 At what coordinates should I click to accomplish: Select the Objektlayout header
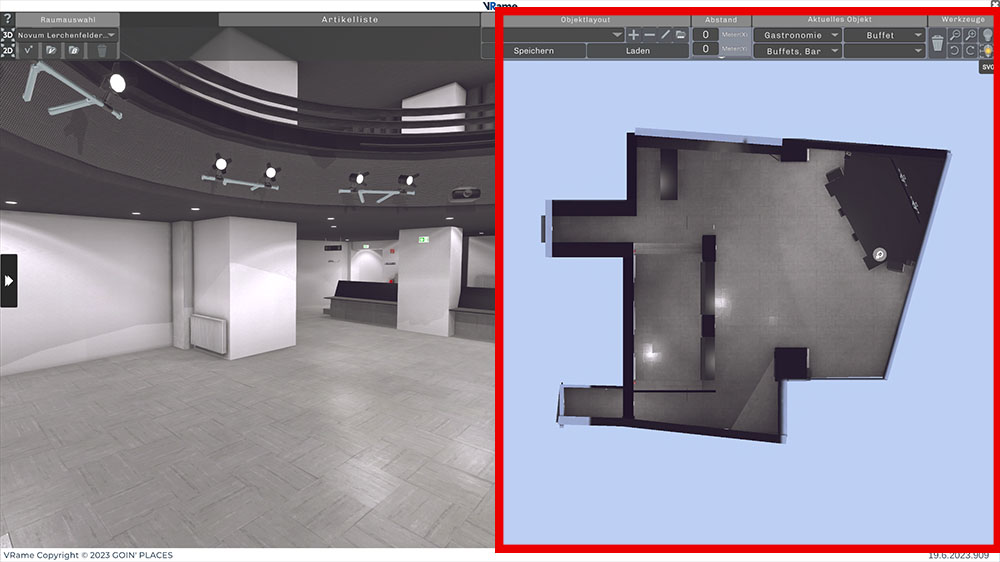click(585, 20)
